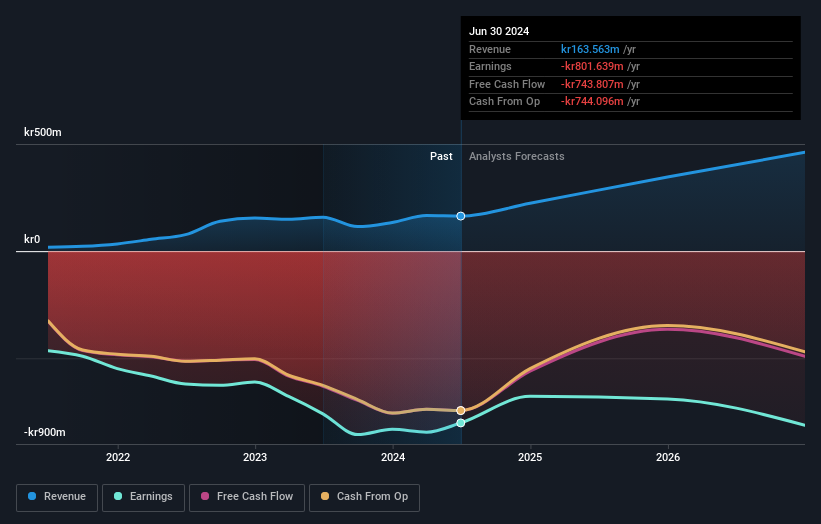Toggle the Cash From Op legend button
Viewport: 821px width, 524px height.
[364, 497]
